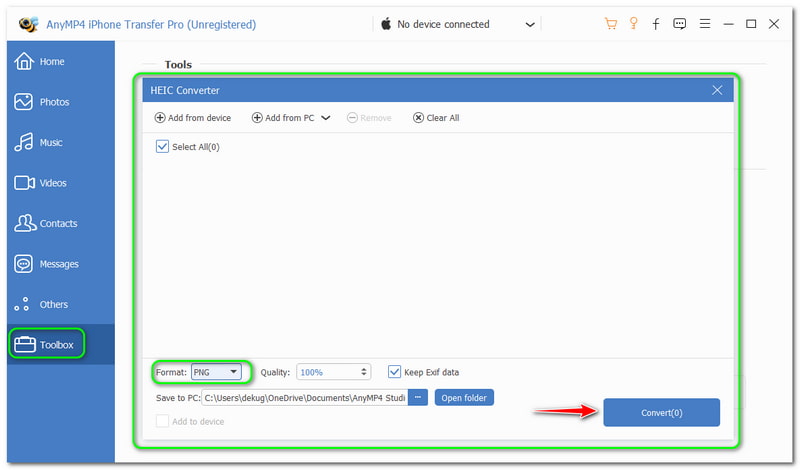The height and width of the screenshot is (470, 800).
Task: Expand the No device connected dropdown
Action: (x=530, y=24)
